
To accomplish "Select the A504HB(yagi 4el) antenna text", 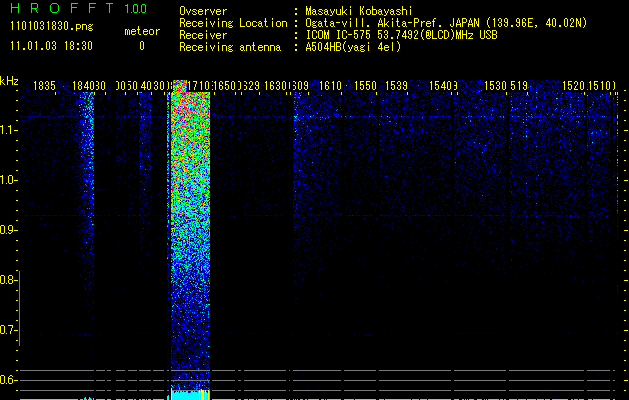I will [353, 47].
